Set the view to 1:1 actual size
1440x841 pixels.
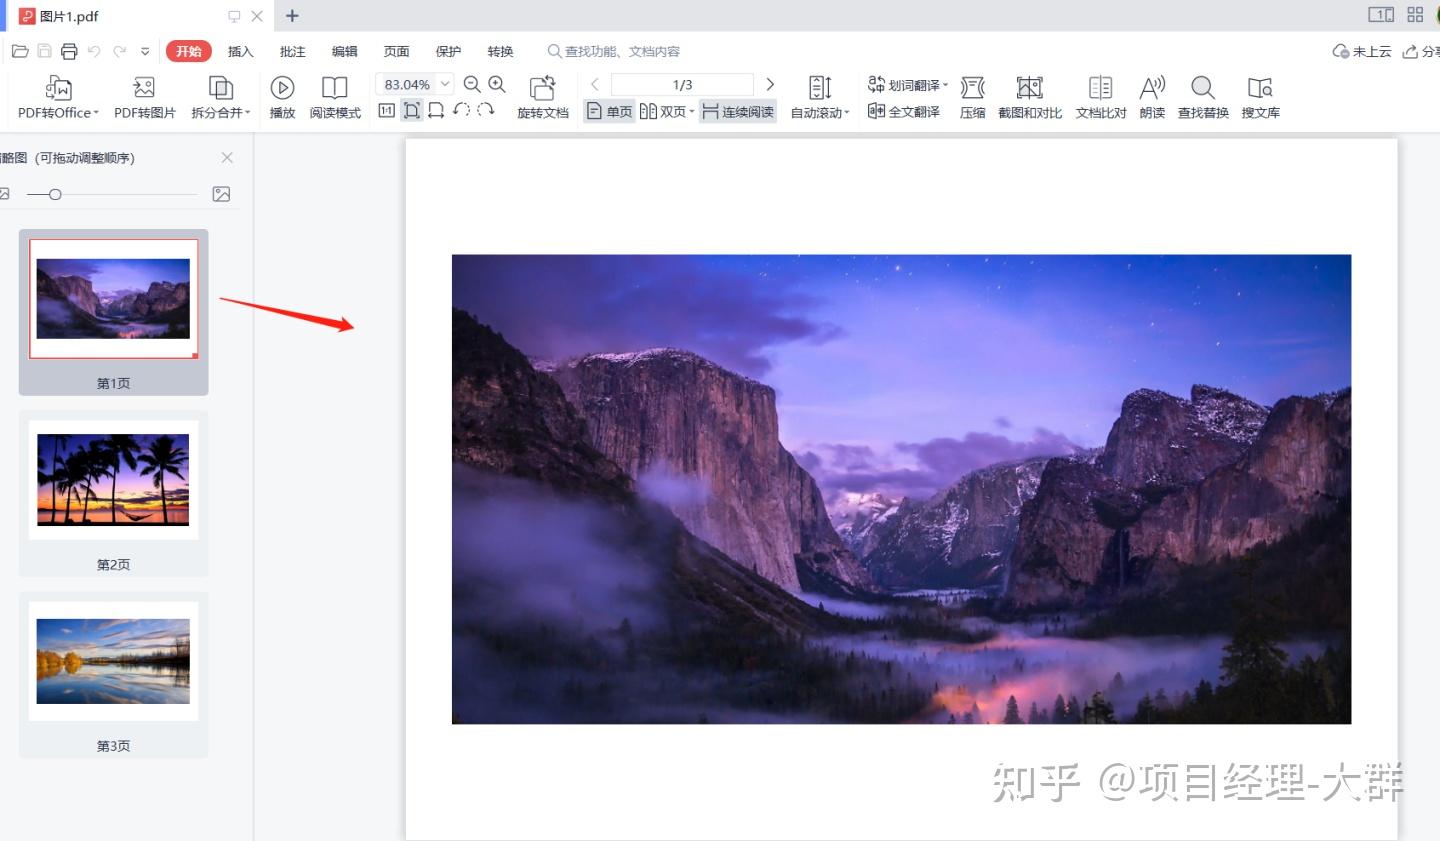tap(387, 110)
